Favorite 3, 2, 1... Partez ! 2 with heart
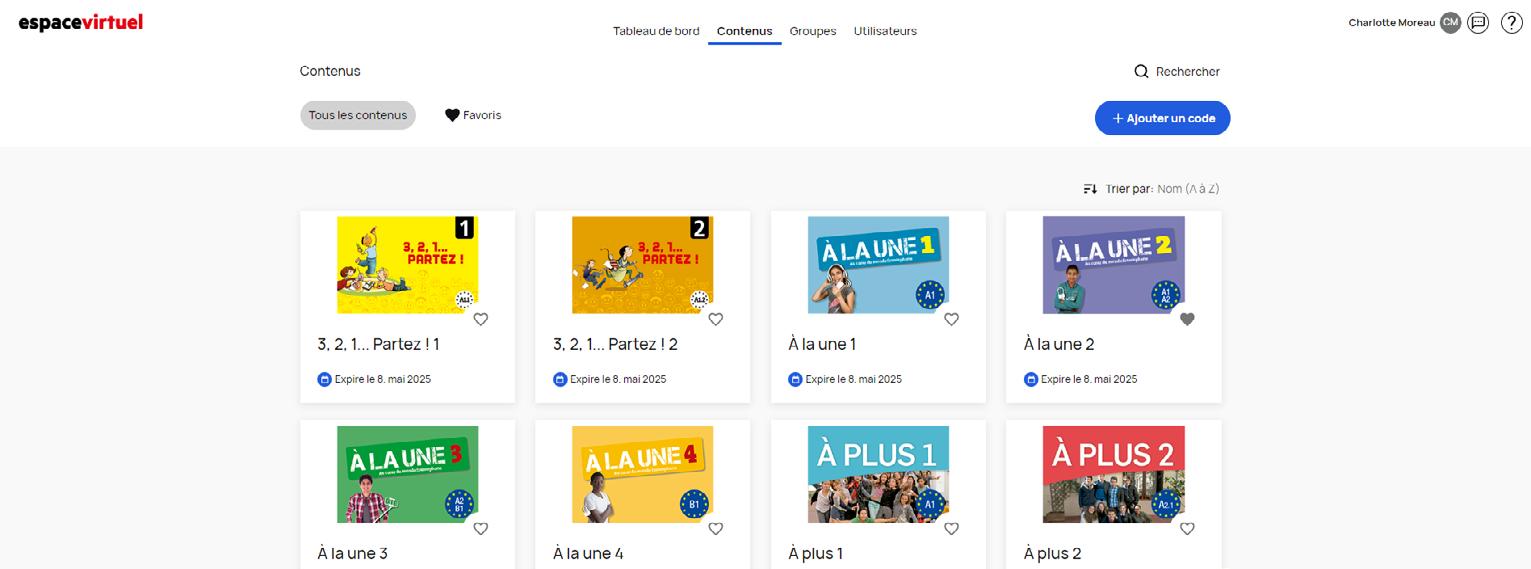 coord(716,319)
